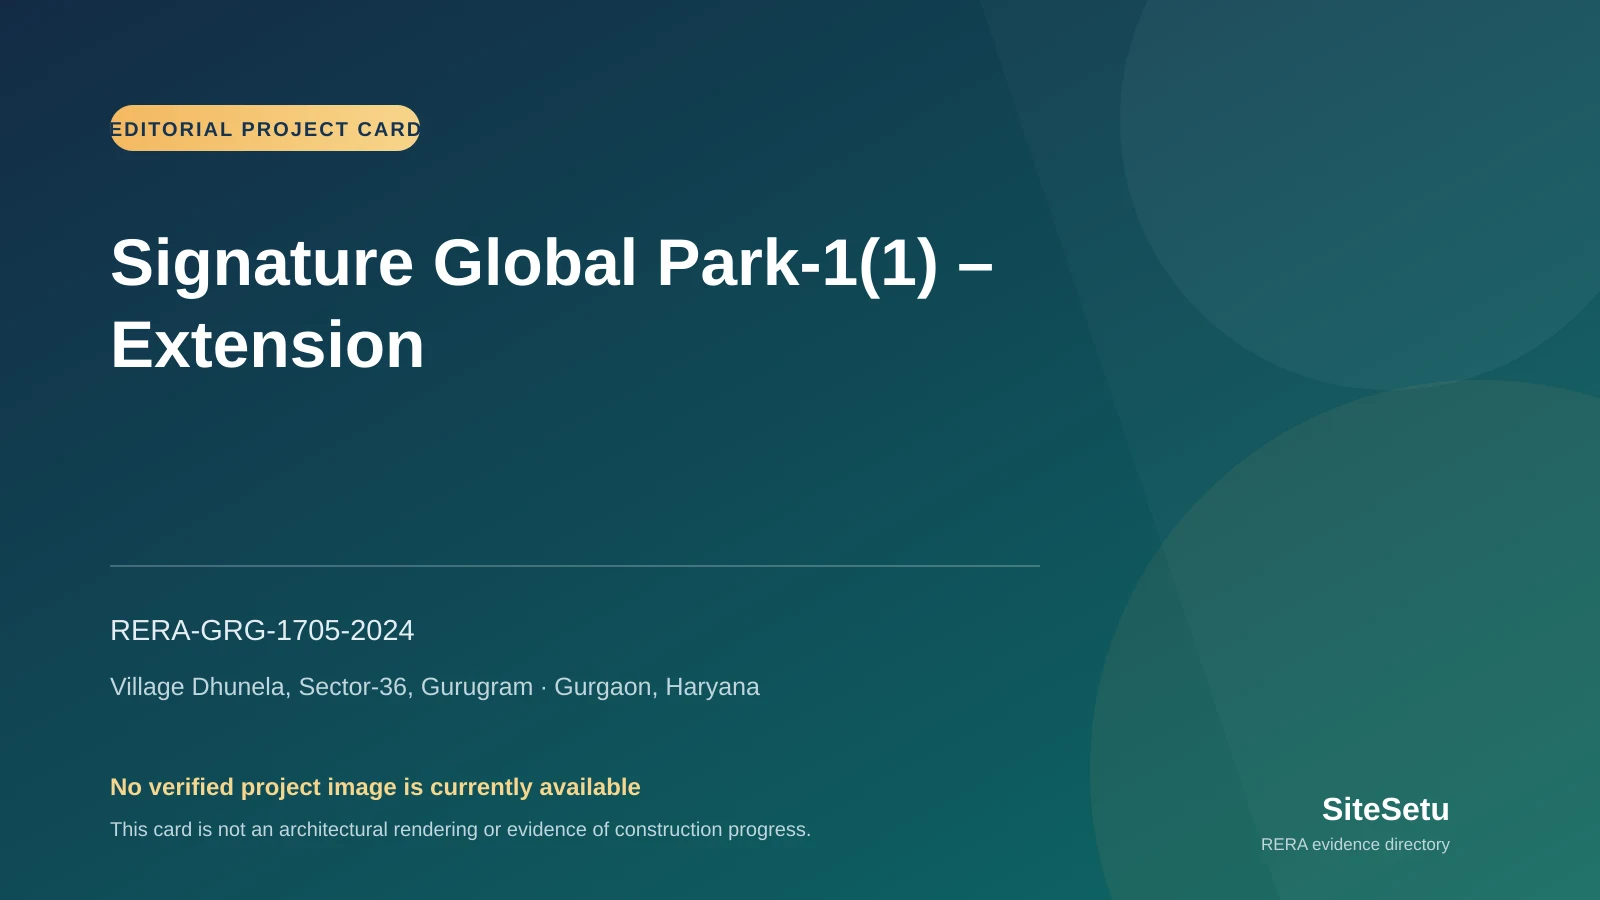Select the RERA-GRG-1705-2024 registration number
This screenshot has height=900, width=1600.
(262, 630)
